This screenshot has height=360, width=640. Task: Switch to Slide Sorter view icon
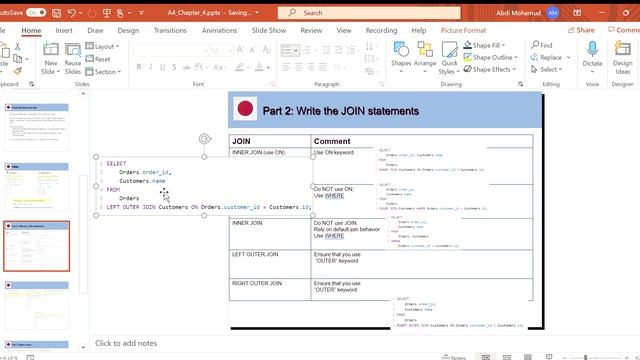point(507,358)
